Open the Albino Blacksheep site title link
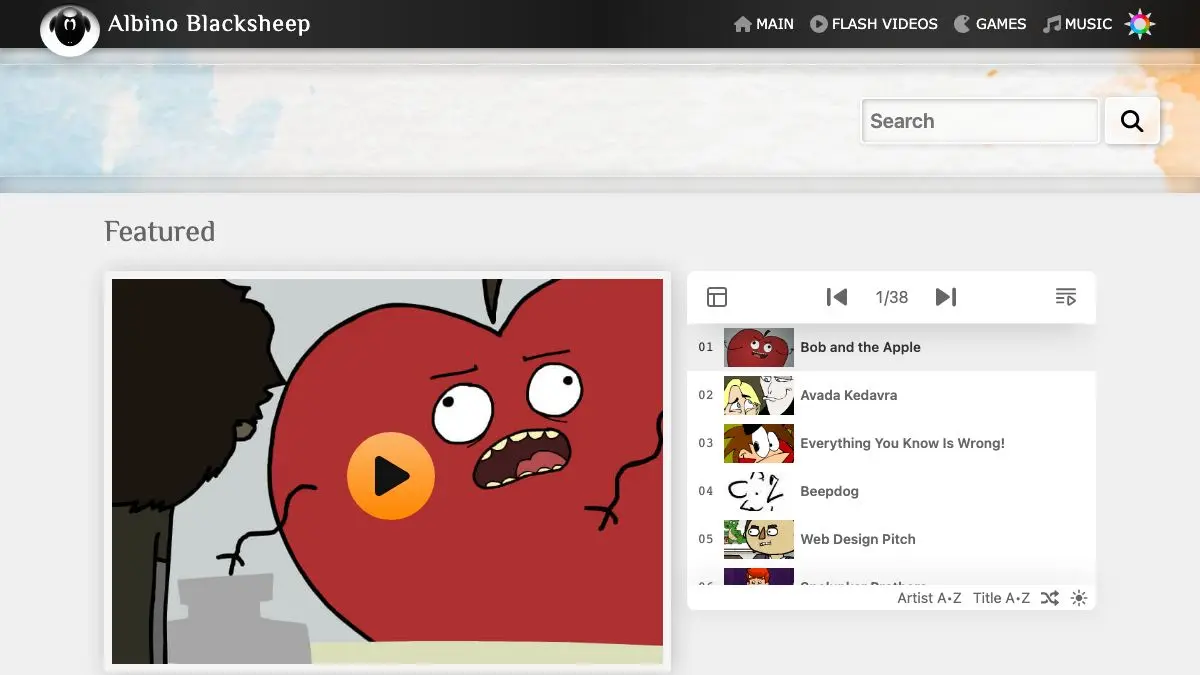This screenshot has width=1200, height=675. coord(209,24)
